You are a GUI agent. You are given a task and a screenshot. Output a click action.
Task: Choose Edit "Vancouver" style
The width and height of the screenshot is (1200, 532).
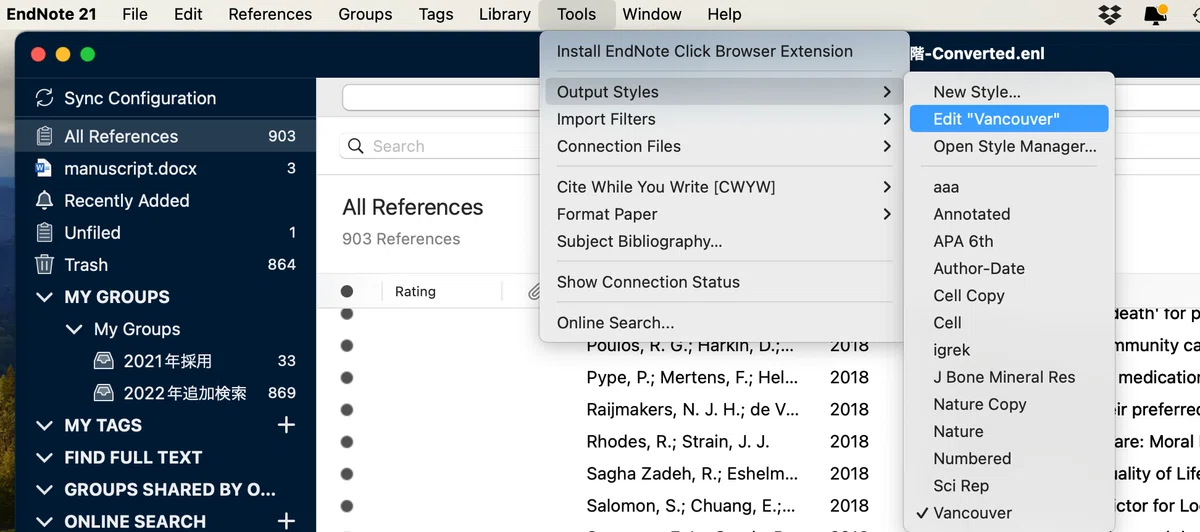click(1009, 119)
